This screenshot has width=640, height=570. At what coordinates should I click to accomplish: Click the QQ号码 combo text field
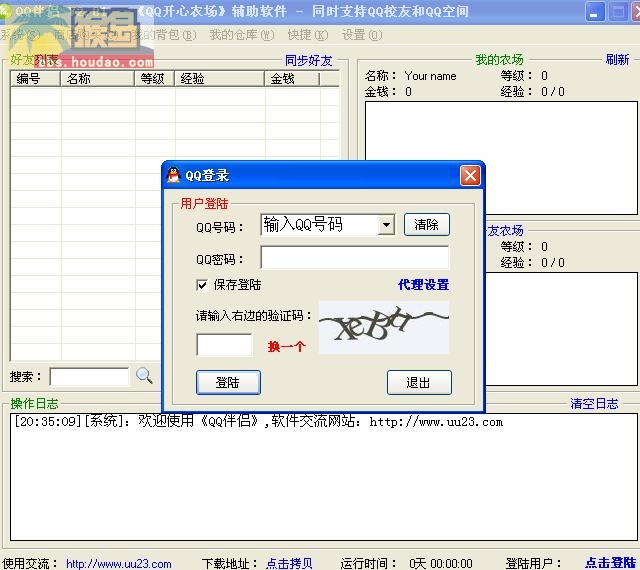pyautogui.click(x=320, y=225)
